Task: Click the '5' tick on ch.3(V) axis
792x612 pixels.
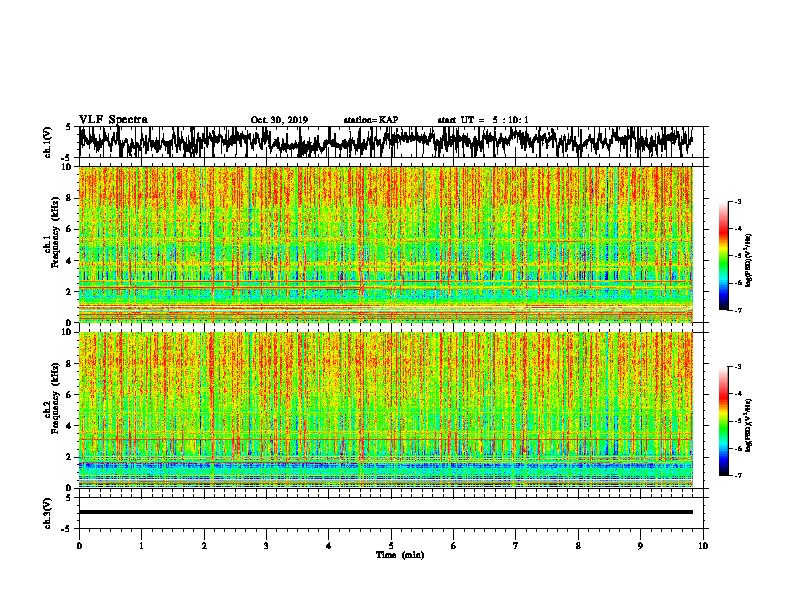Action: coord(68,498)
